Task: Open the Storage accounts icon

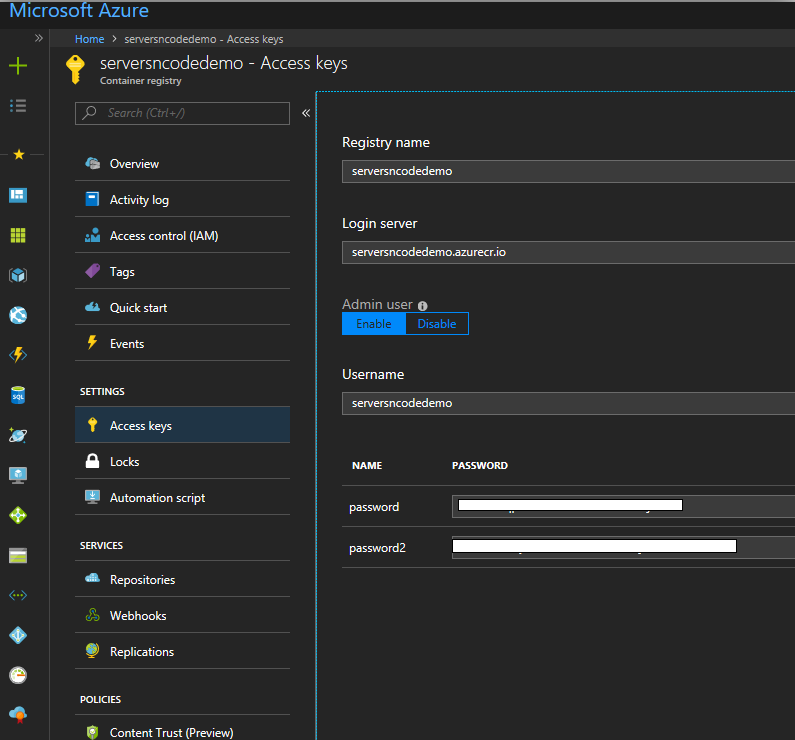Action: [x=18, y=556]
